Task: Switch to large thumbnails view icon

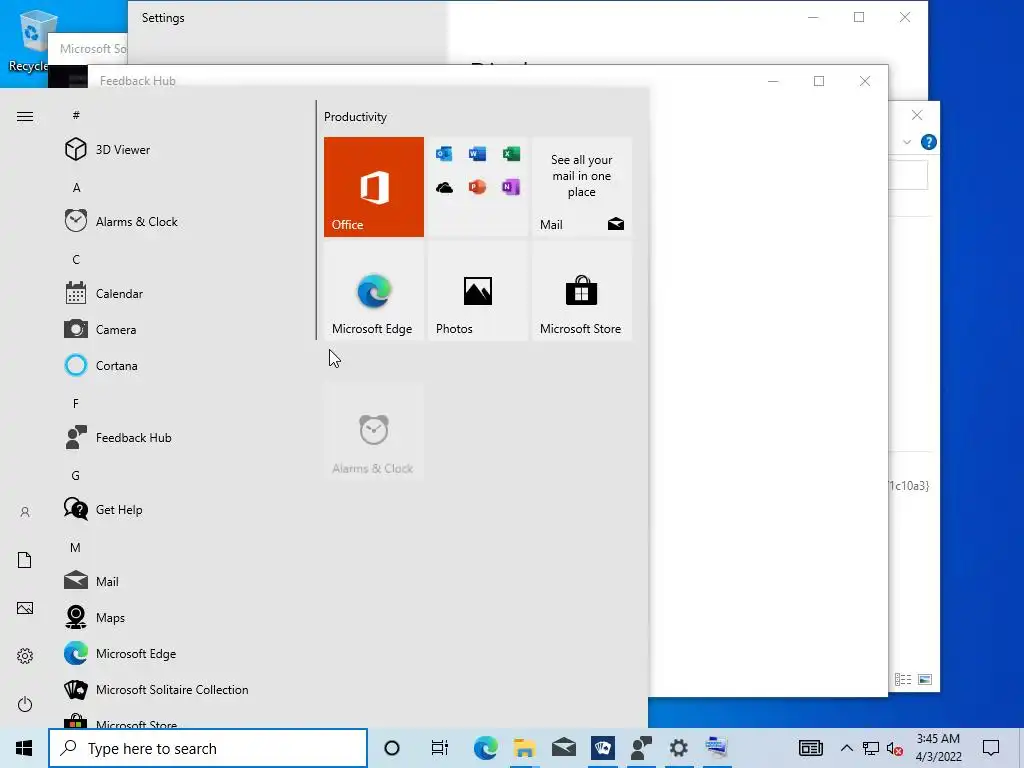Action: pyautogui.click(x=925, y=679)
